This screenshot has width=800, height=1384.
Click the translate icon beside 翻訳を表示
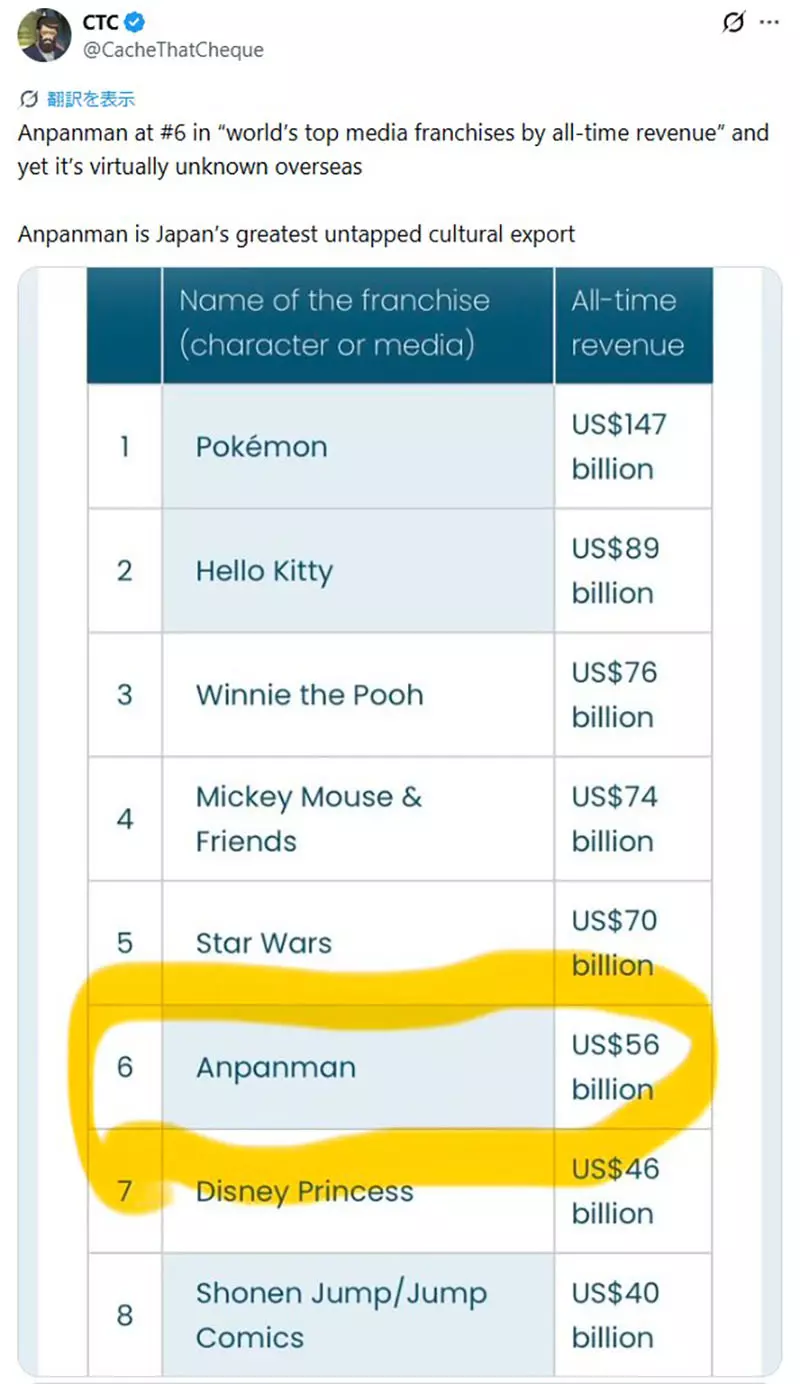click(x=28, y=99)
